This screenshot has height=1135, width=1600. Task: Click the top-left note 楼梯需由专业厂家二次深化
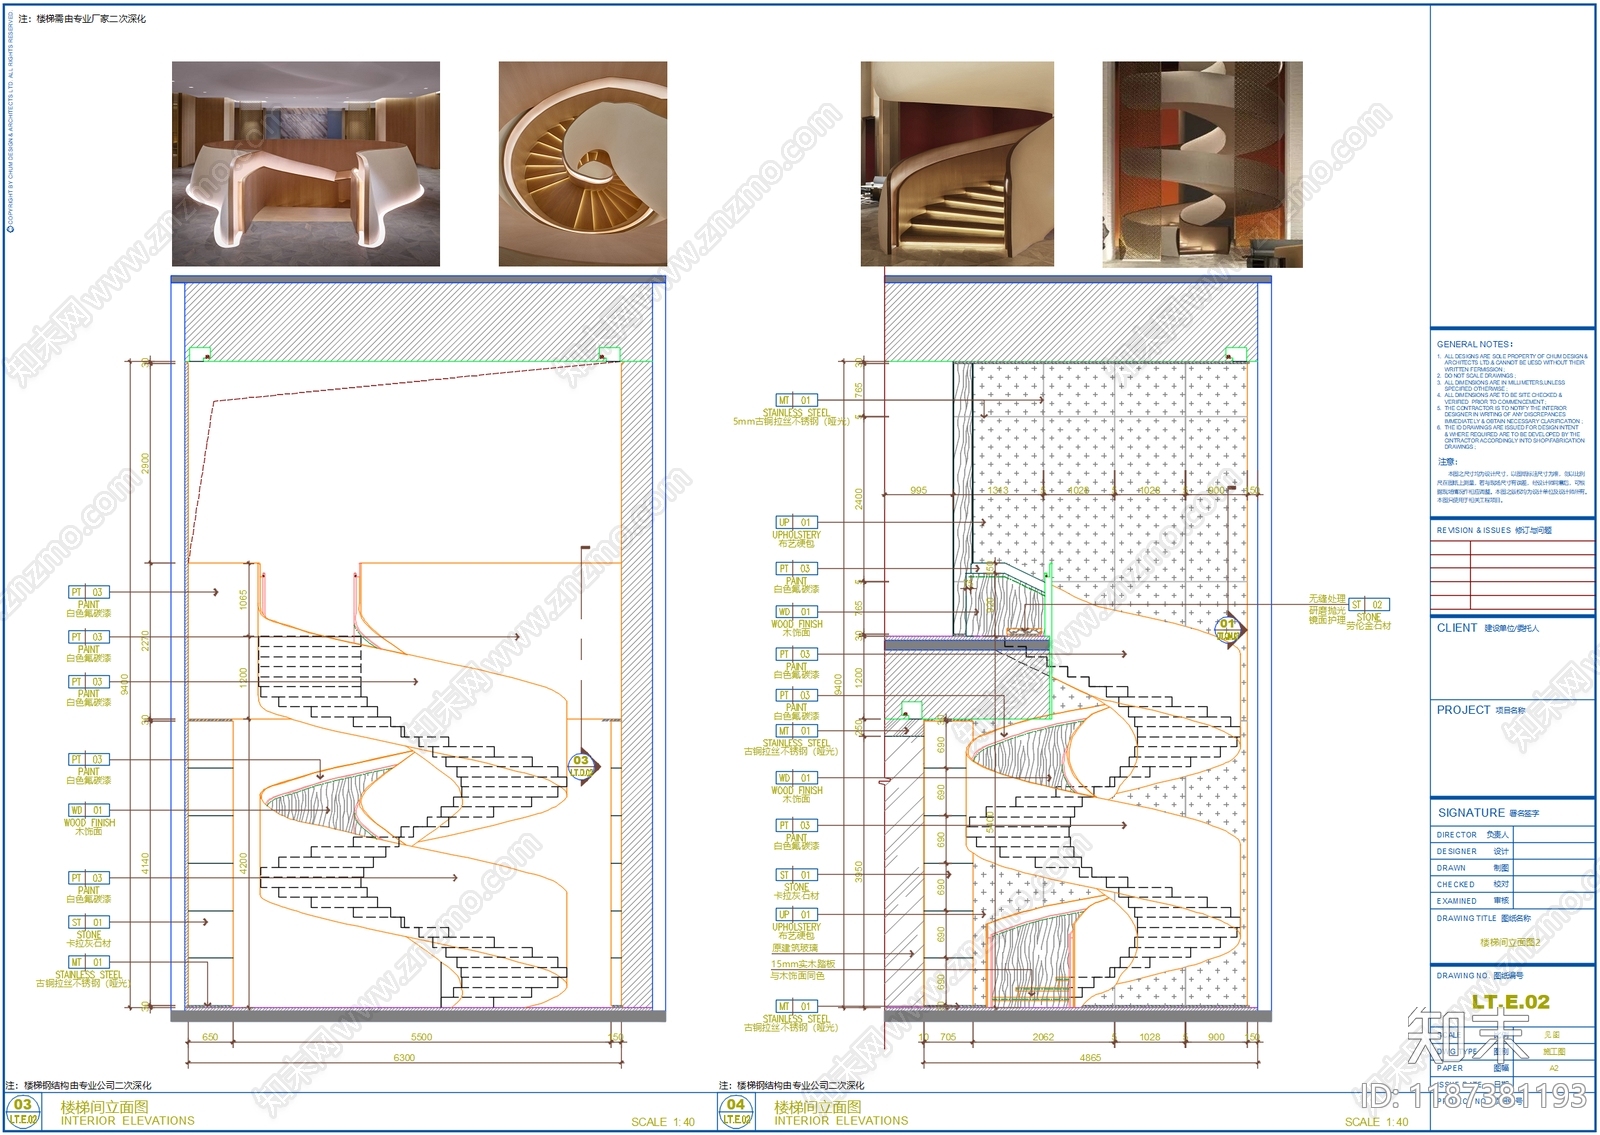[83, 19]
